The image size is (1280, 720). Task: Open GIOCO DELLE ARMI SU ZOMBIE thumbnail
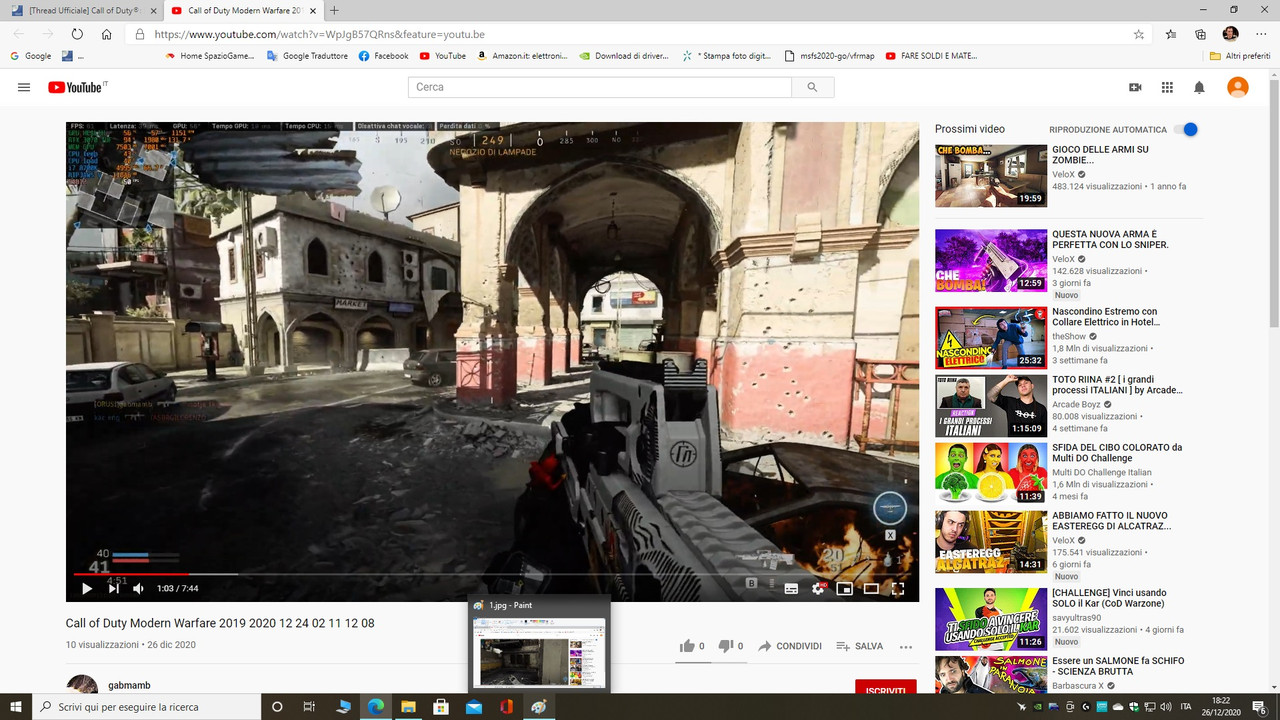pos(991,175)
